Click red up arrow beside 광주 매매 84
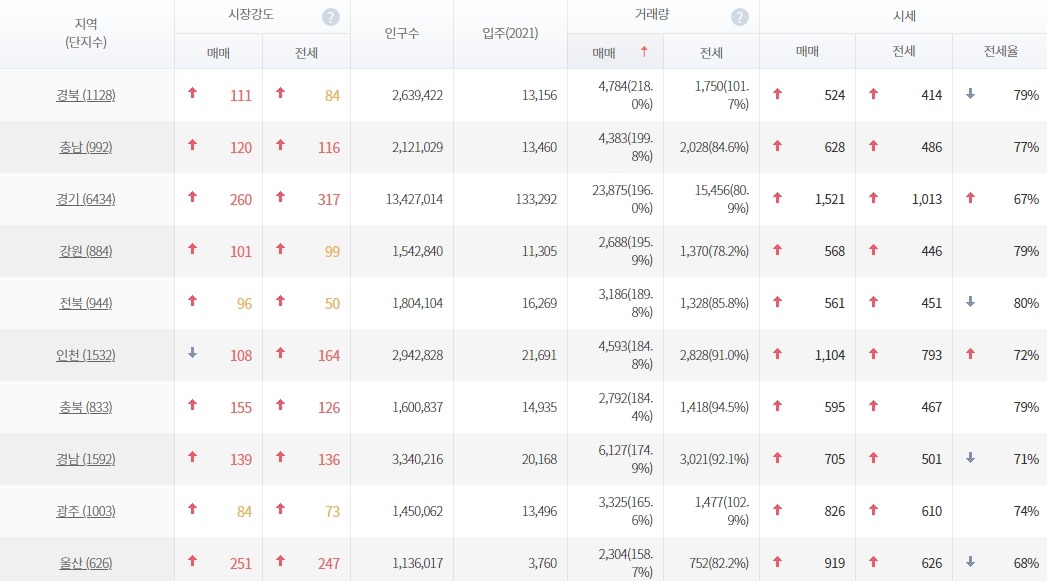 coord(192,509)
